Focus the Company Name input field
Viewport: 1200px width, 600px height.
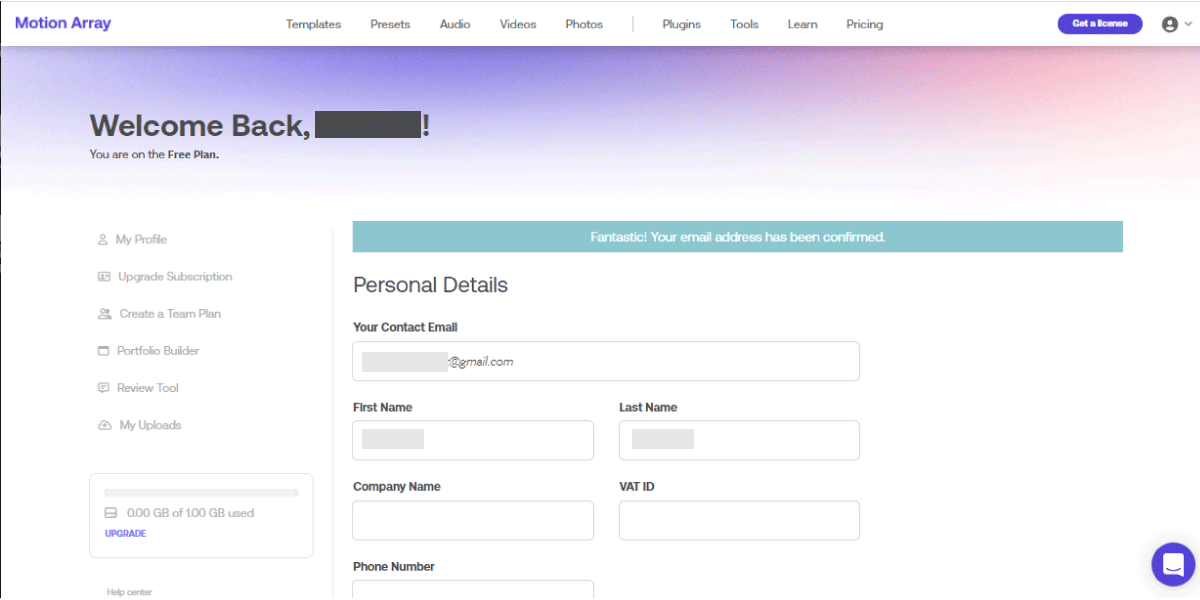(473, 521)
